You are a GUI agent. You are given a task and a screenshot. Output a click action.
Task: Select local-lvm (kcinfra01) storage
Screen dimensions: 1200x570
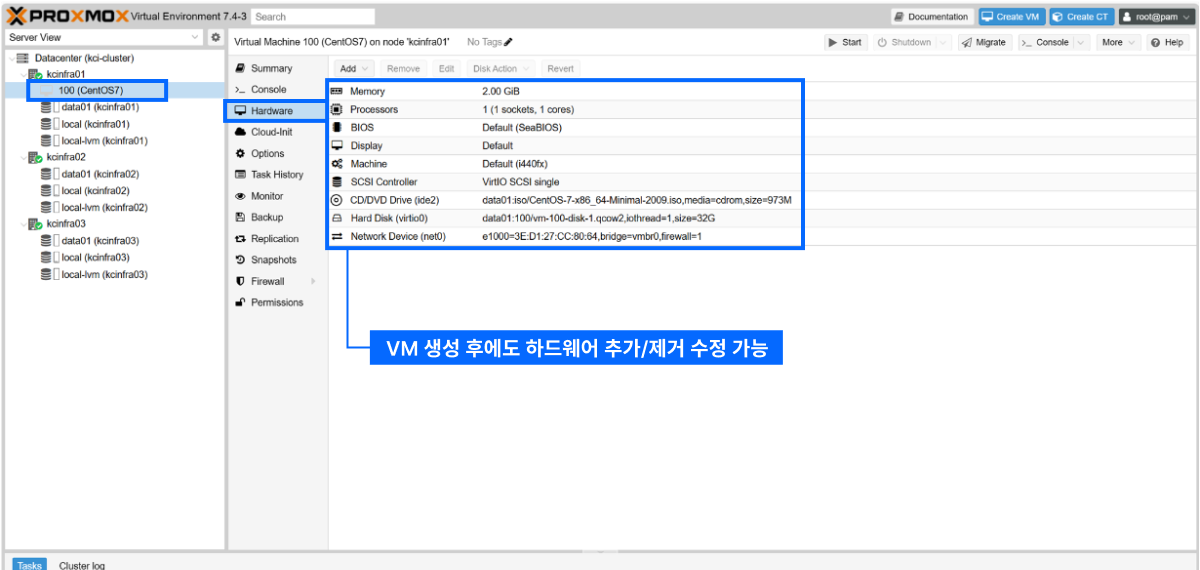tap(105, 140)
